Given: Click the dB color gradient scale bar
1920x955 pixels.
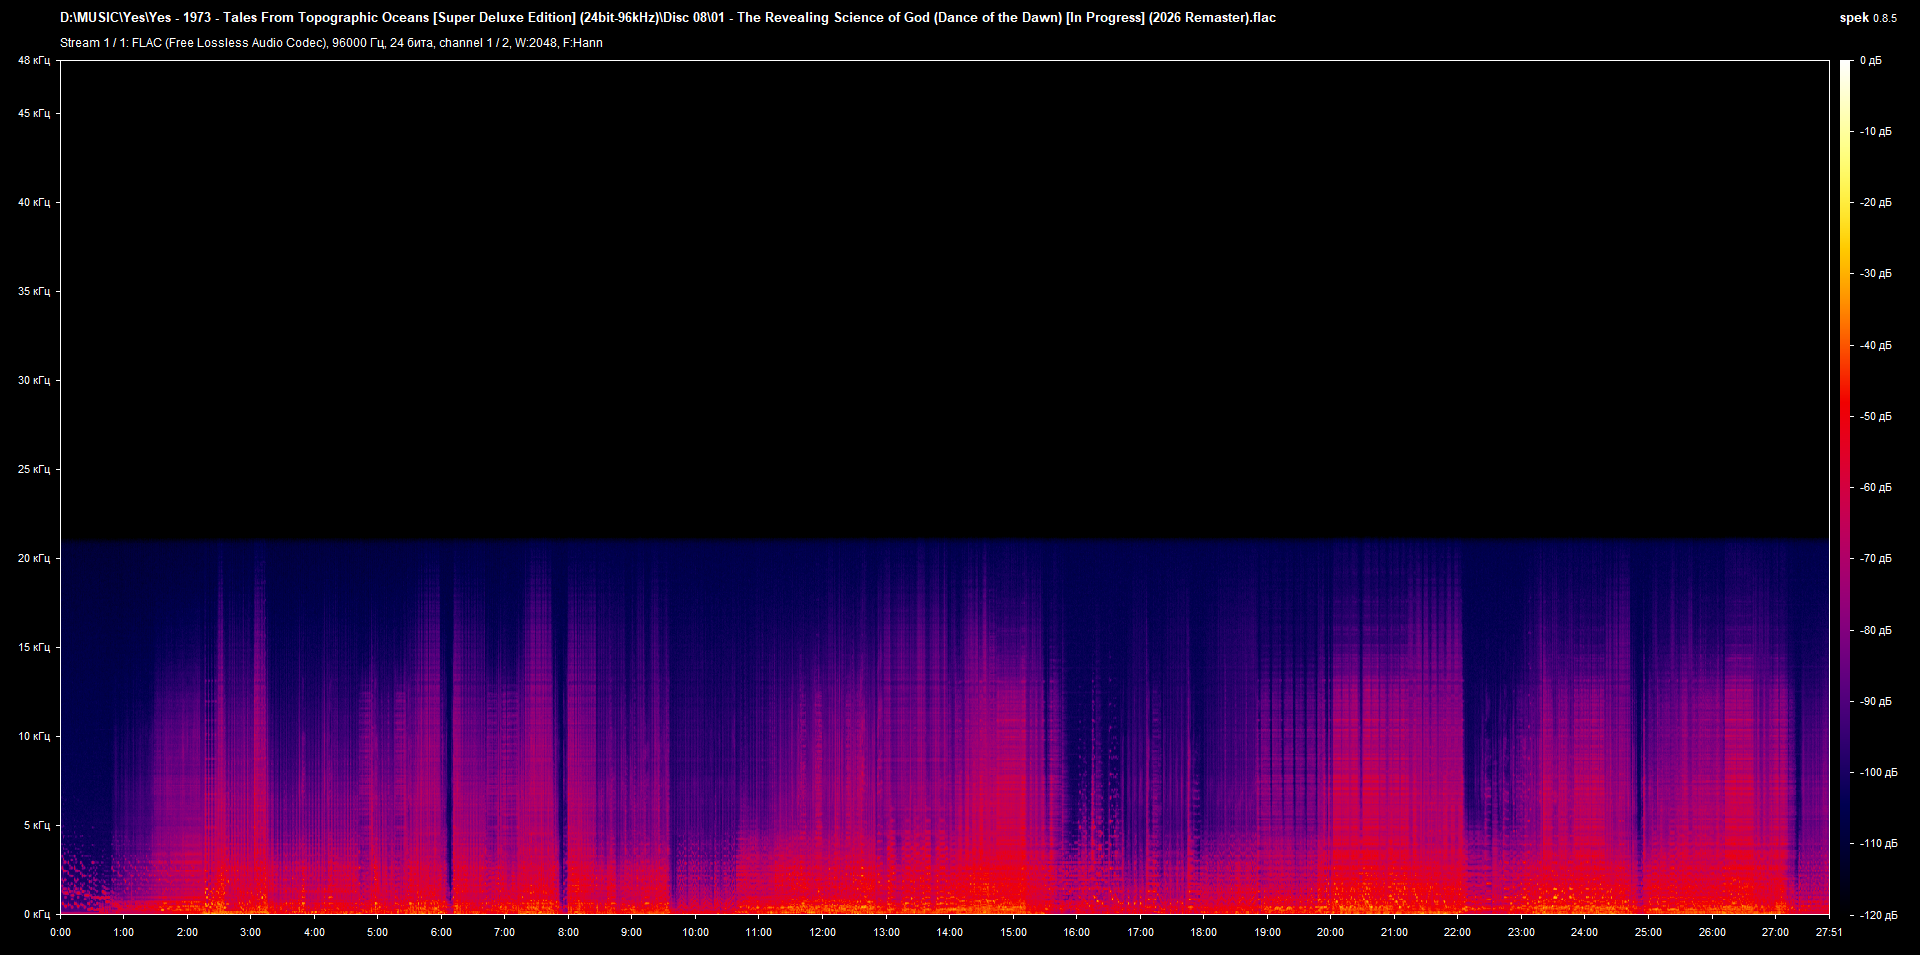Looking at the screenshot, I should (x=1845, y=487).
